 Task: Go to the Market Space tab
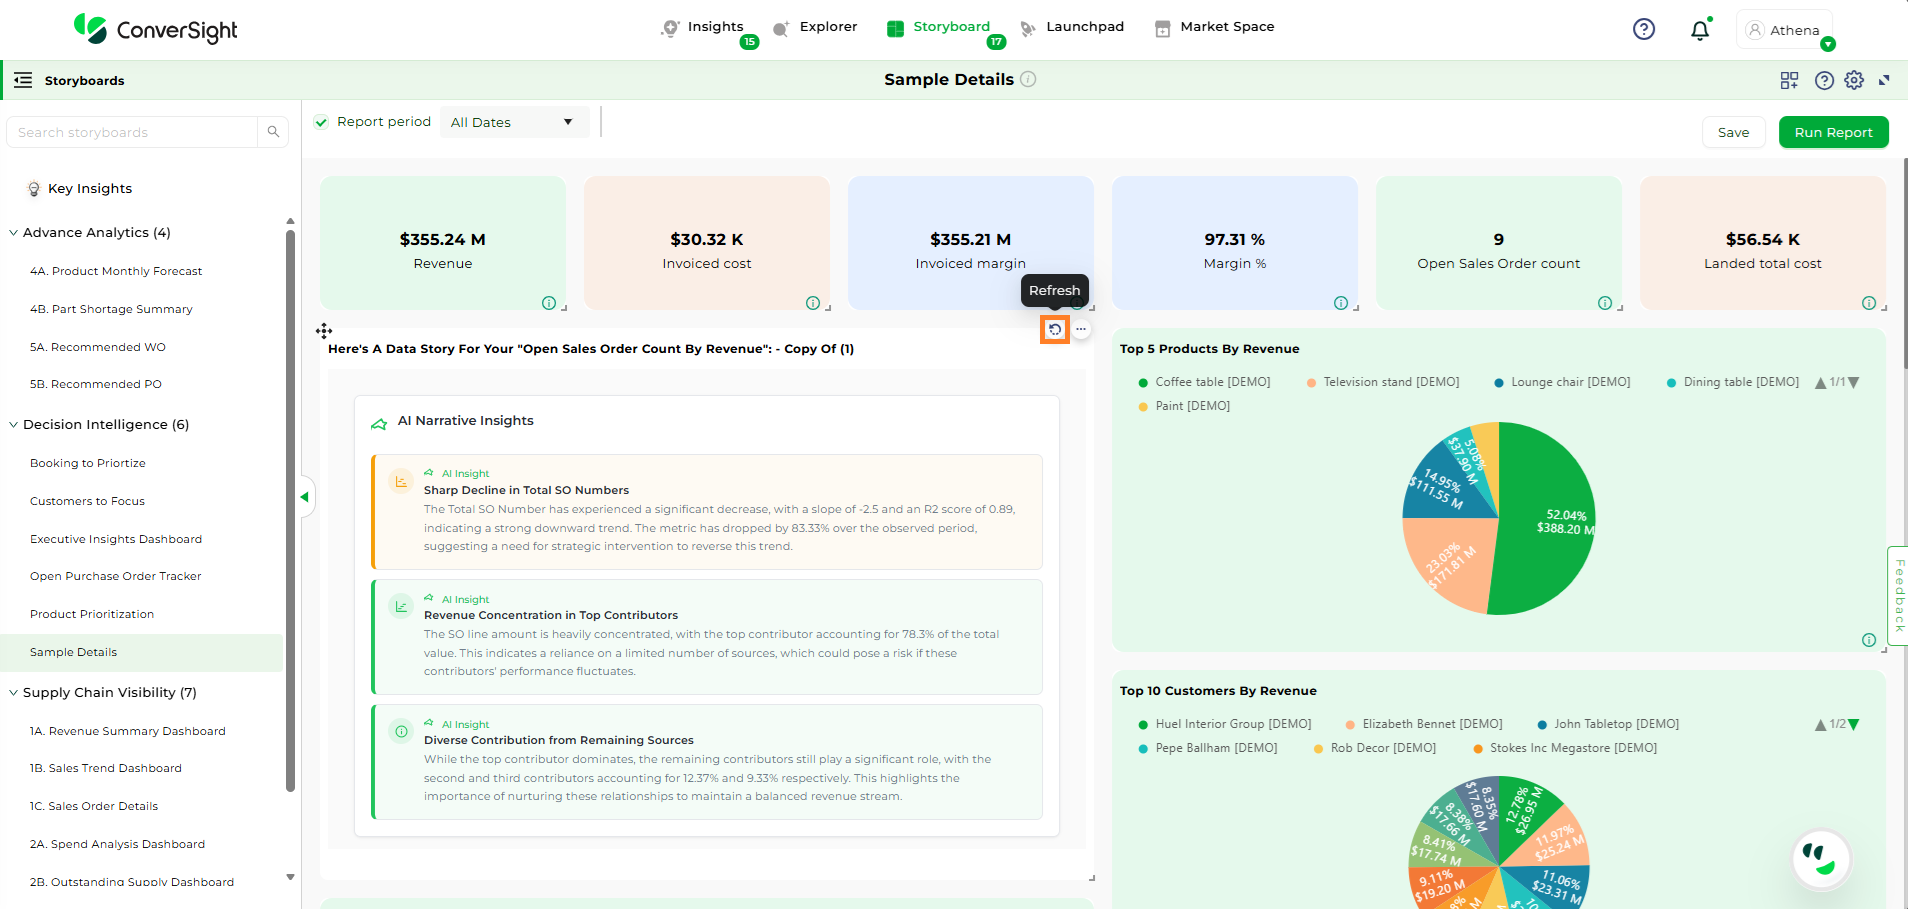[1226, 27]
